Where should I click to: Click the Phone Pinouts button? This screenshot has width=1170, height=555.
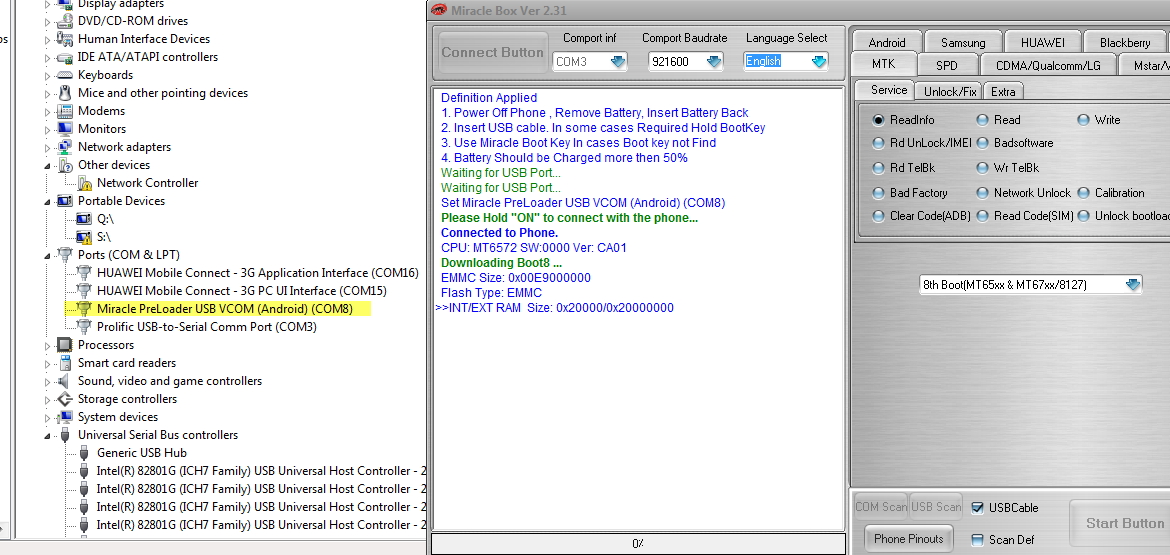point(908,539)
